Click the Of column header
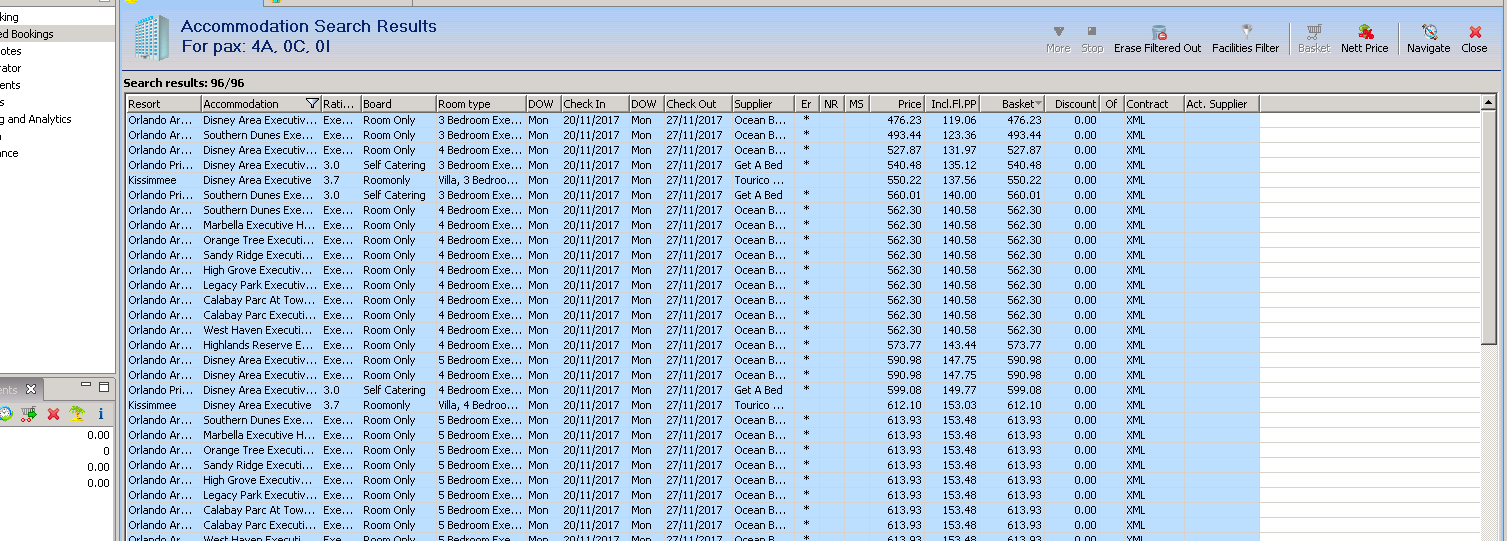Image resolution: width=1507 pixels, height=541 pixels. 1111,104
